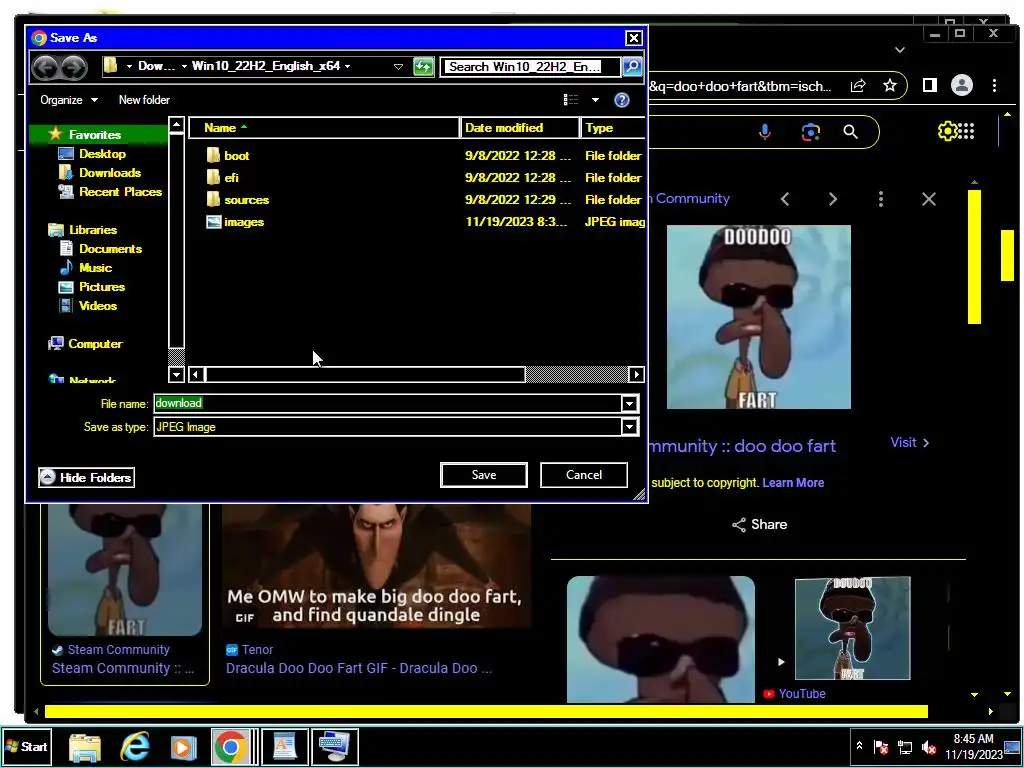This screenshot has width=1024, height=768.
Task: Open the view options dropdown arrow
Action: tap(595, 100)
